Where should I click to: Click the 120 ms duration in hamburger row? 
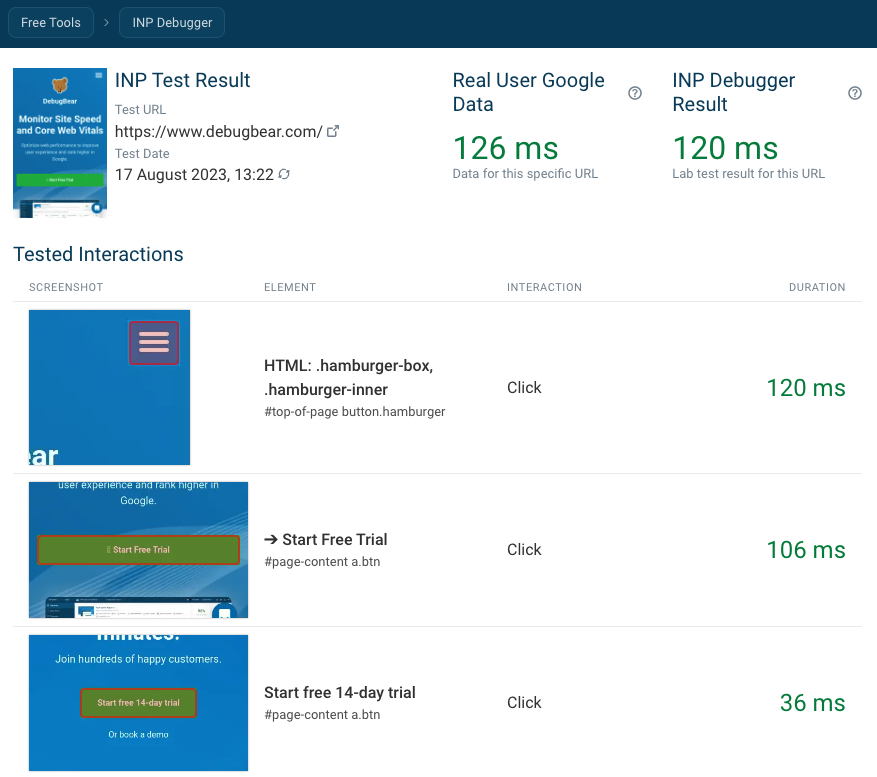(x=805, y=388)
